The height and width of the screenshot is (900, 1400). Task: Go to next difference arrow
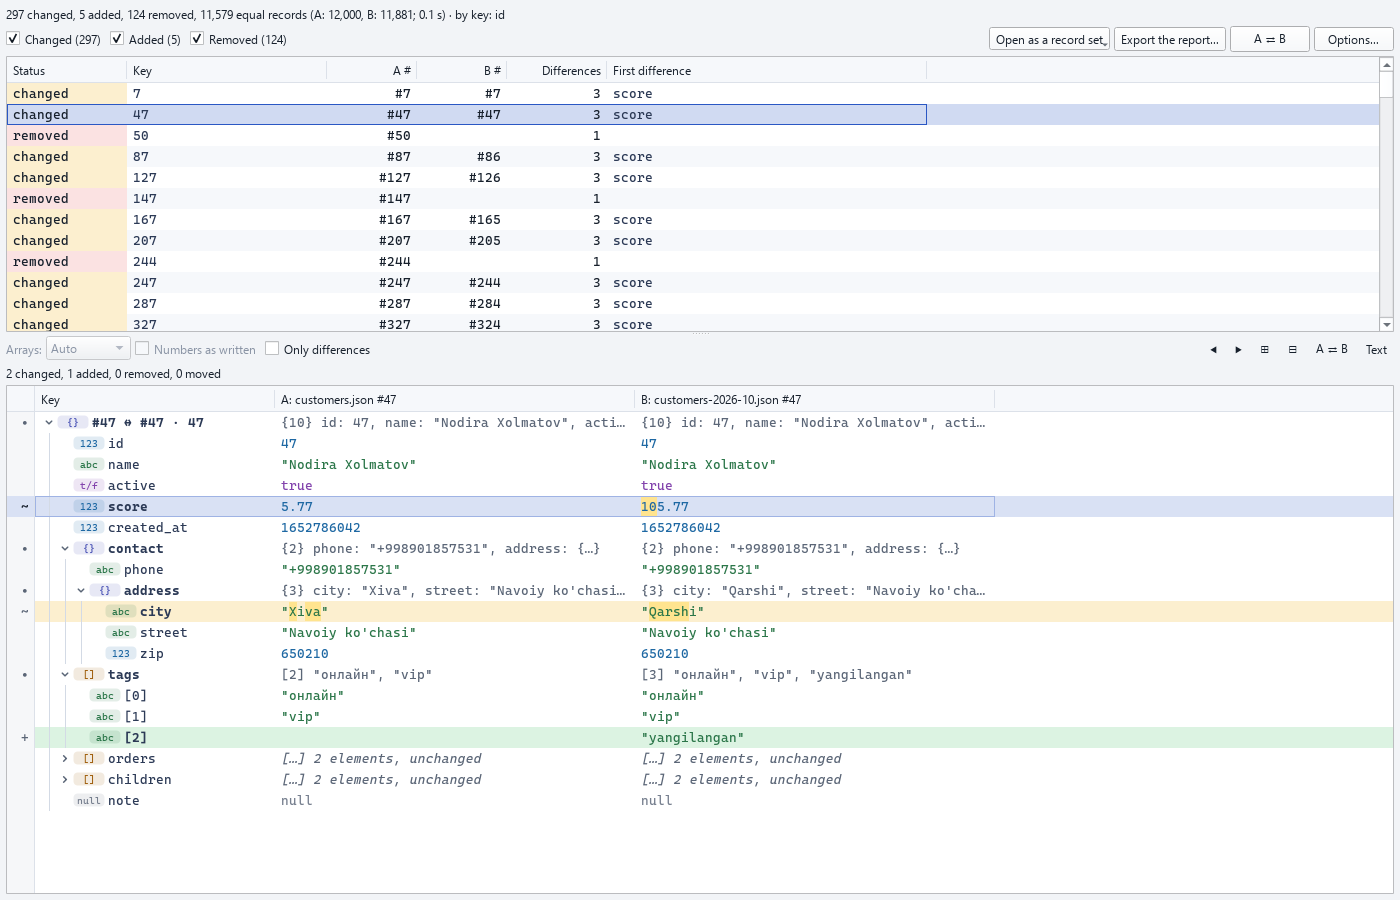1238,350
